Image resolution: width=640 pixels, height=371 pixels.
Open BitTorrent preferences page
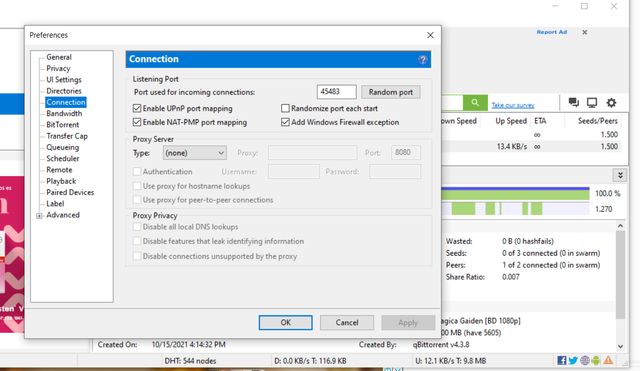pyautogui.click(x=62, y=125)
